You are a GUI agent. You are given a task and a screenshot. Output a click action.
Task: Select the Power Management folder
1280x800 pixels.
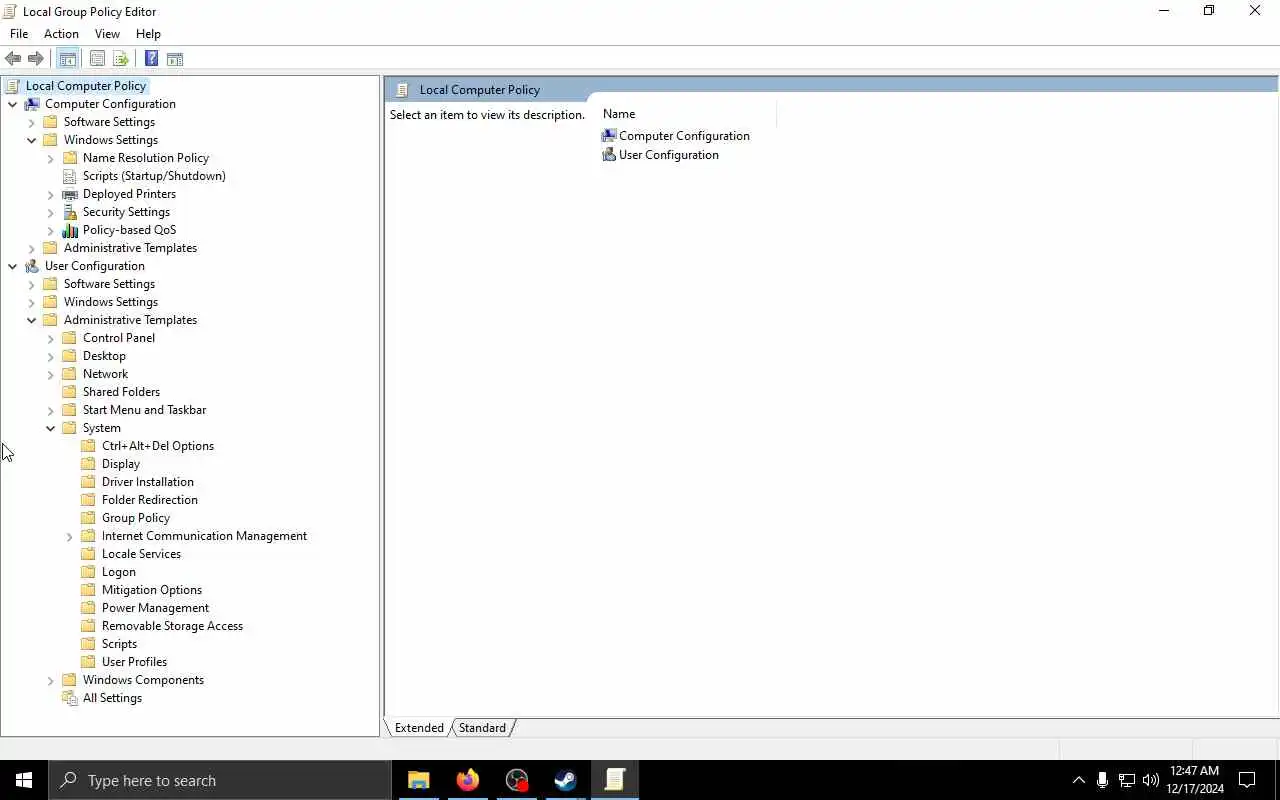pos(155,608)
